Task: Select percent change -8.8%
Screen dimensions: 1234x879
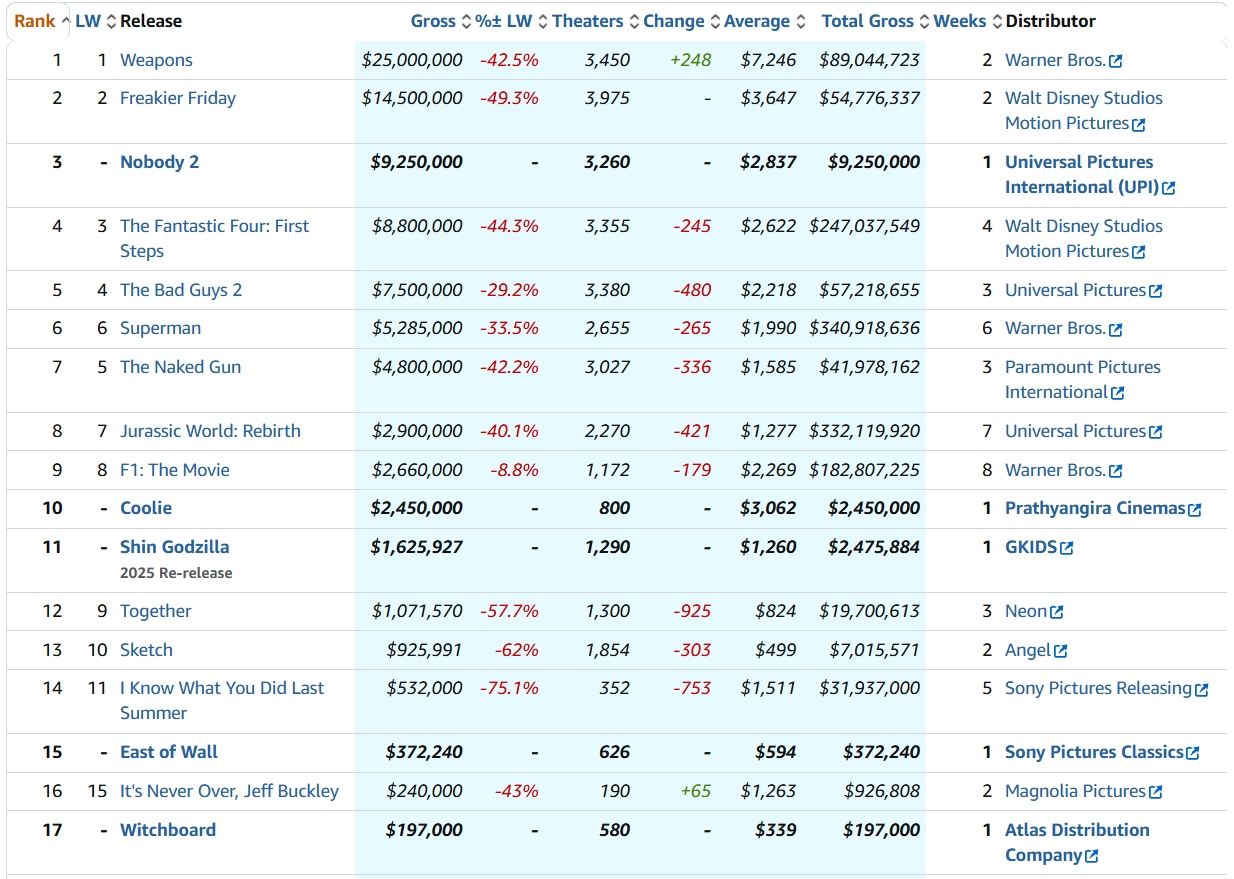Action: coord(513,470)
